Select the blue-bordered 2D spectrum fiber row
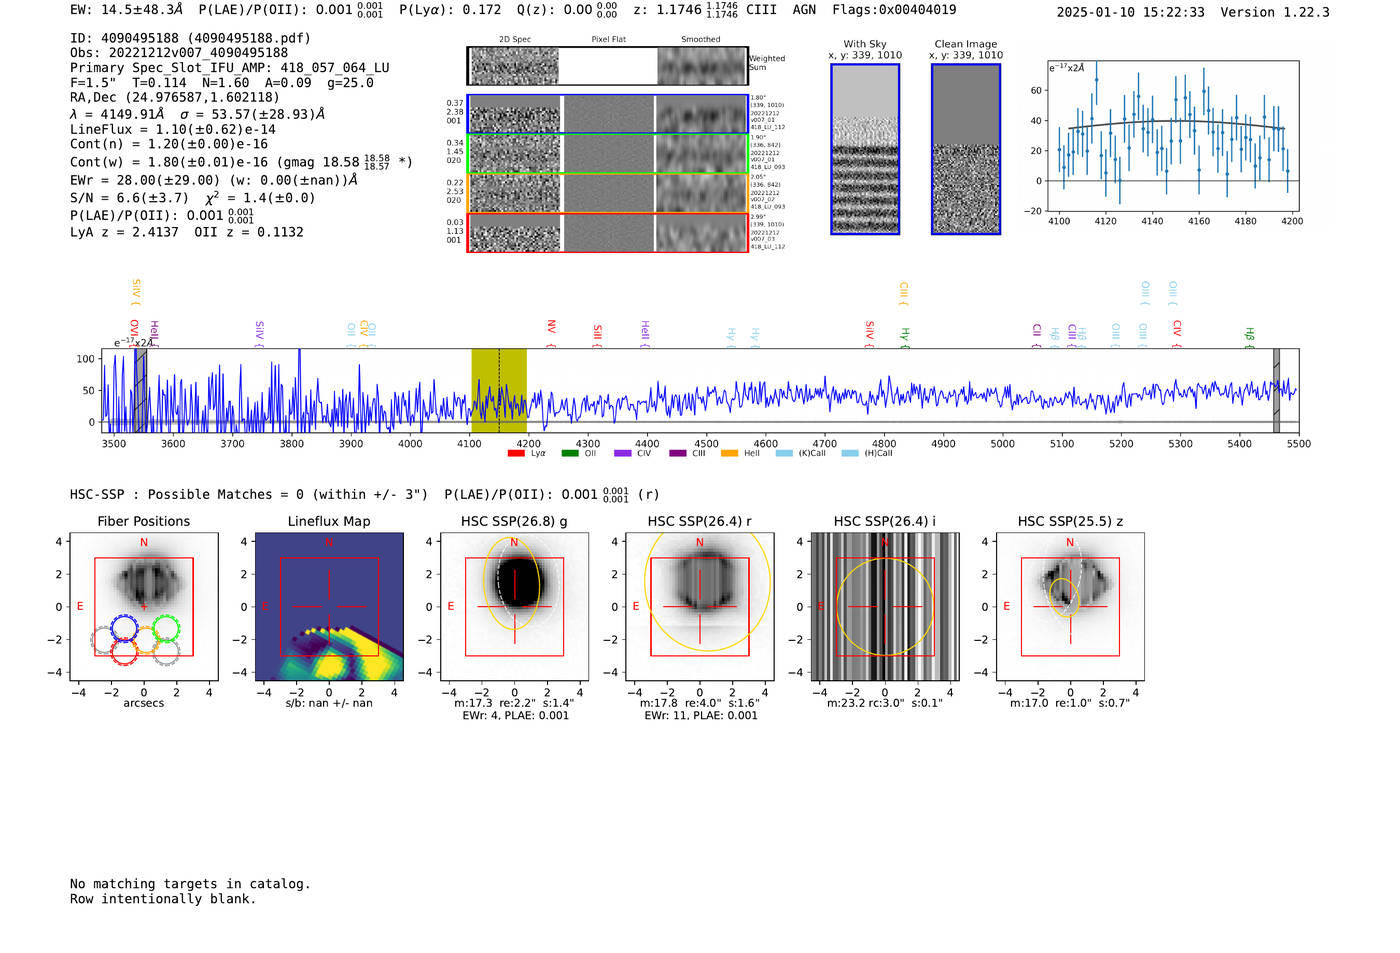 point(607,114)
